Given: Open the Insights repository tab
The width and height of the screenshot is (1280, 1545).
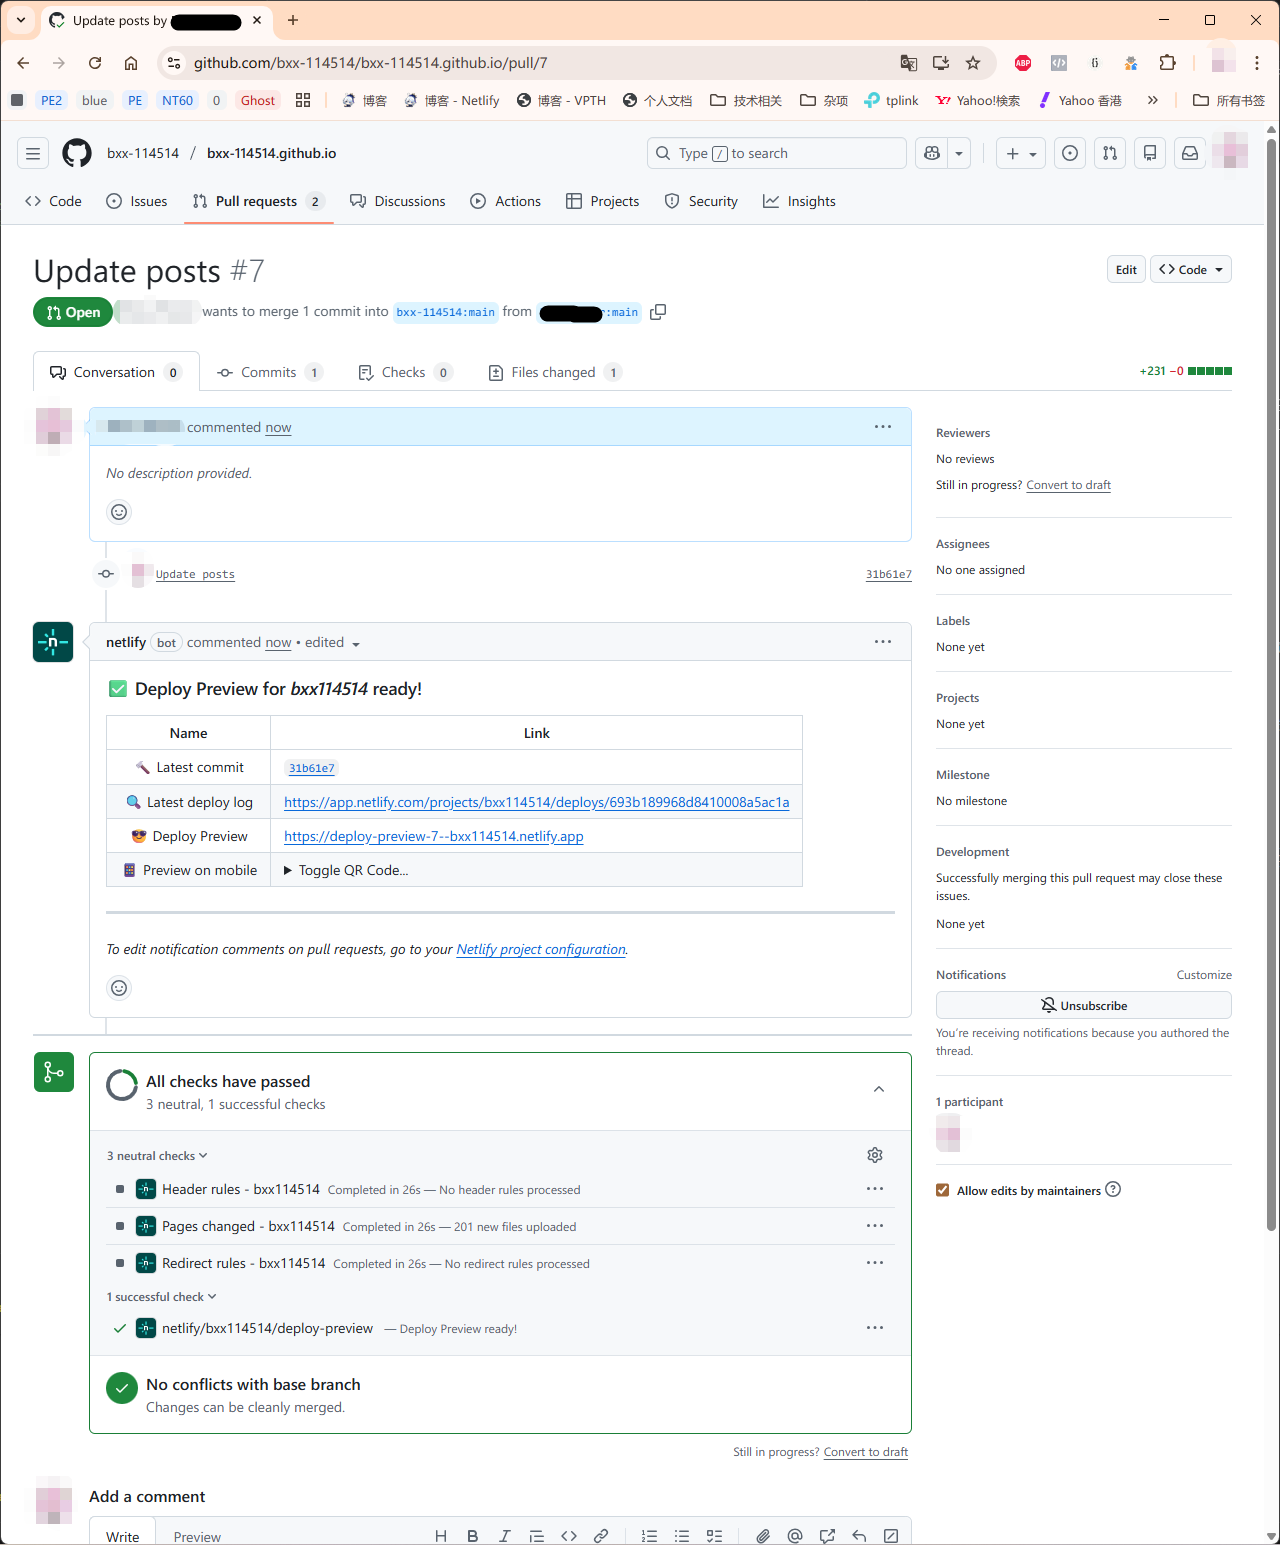Looking at the screenshot, I should (x=799, y=201).
